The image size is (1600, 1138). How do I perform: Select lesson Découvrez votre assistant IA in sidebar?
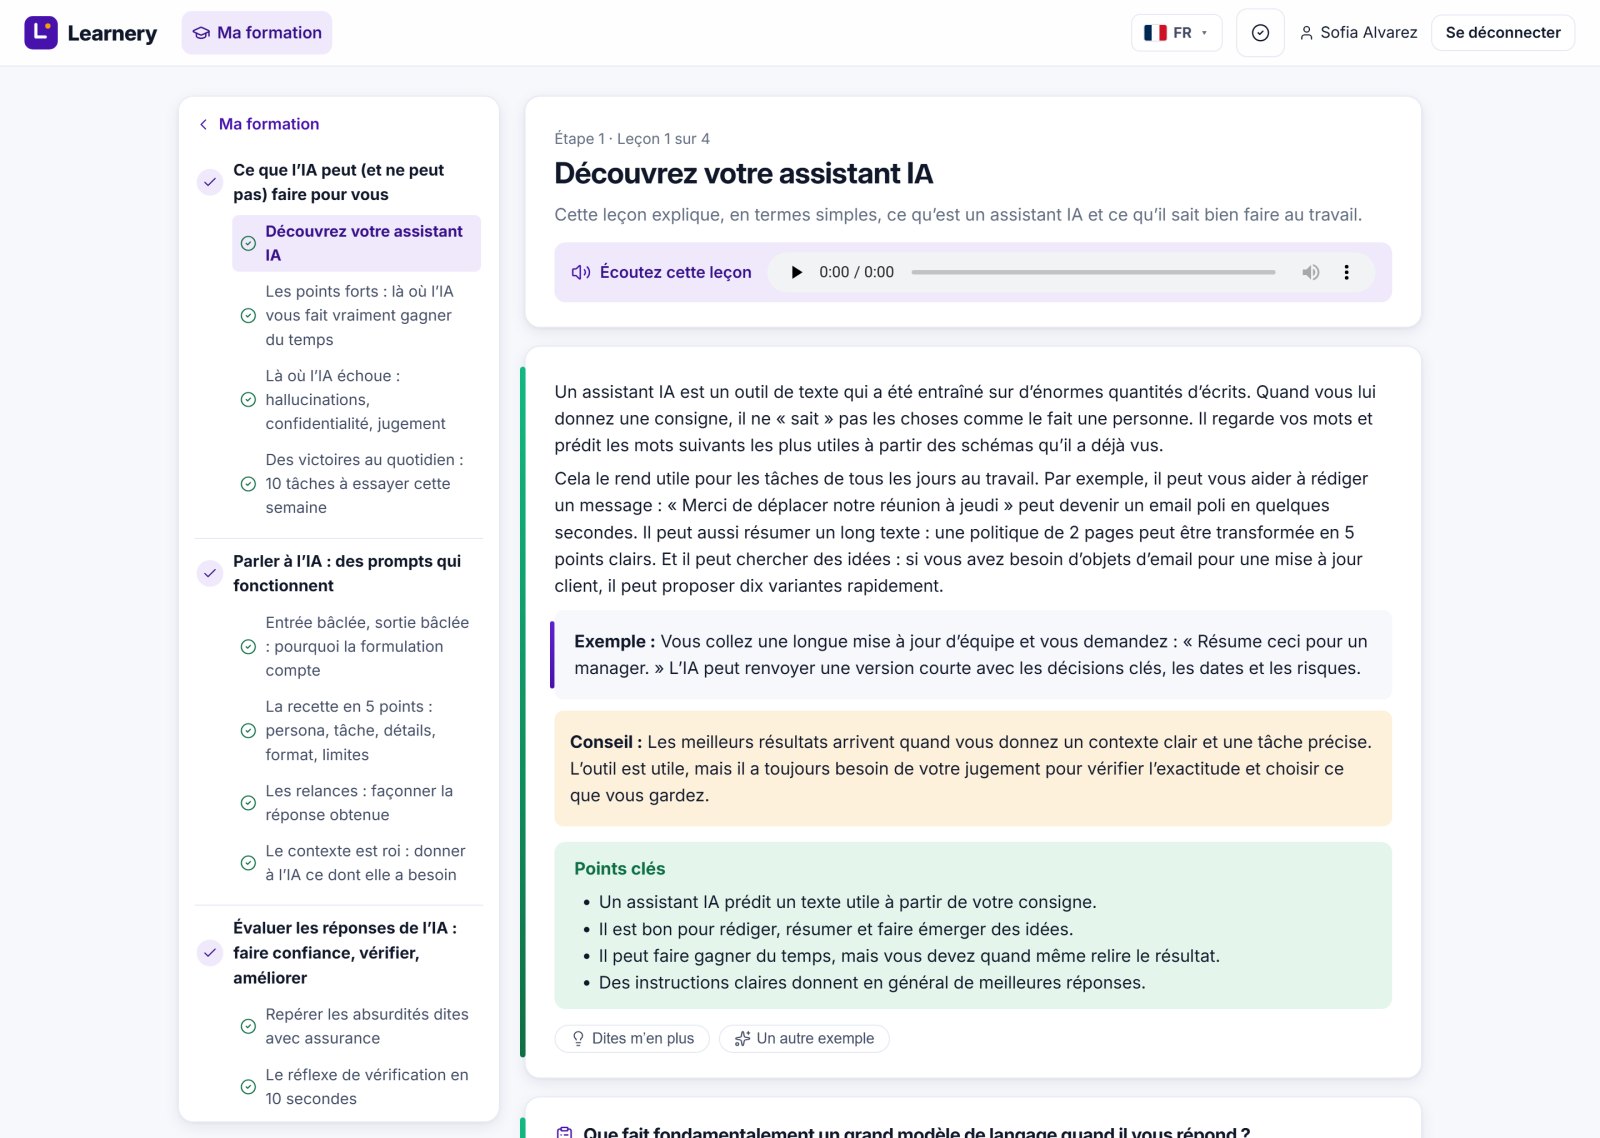point(356,243)
